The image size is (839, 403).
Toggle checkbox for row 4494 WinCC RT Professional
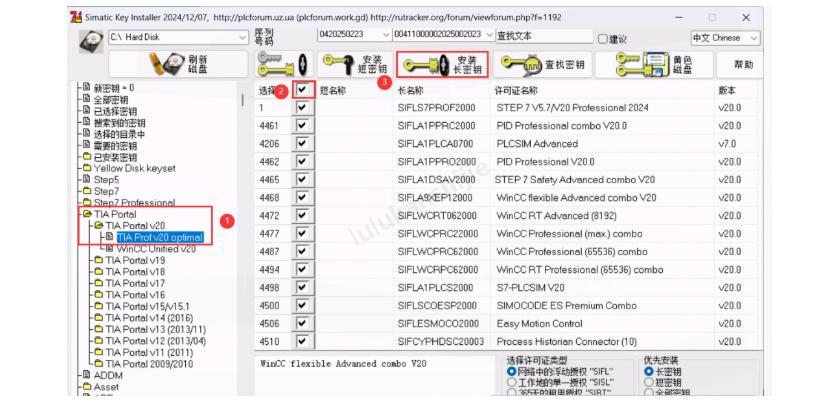303,270
